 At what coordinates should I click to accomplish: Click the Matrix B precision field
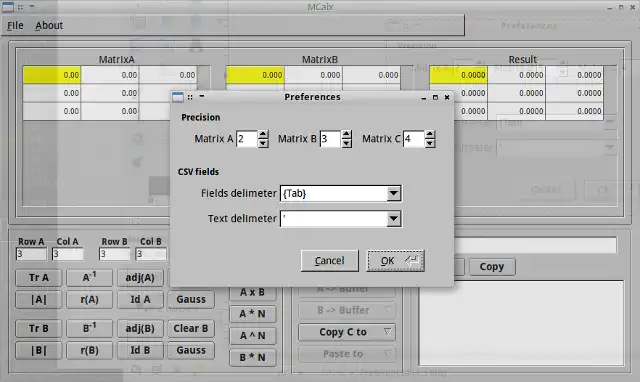330,139
